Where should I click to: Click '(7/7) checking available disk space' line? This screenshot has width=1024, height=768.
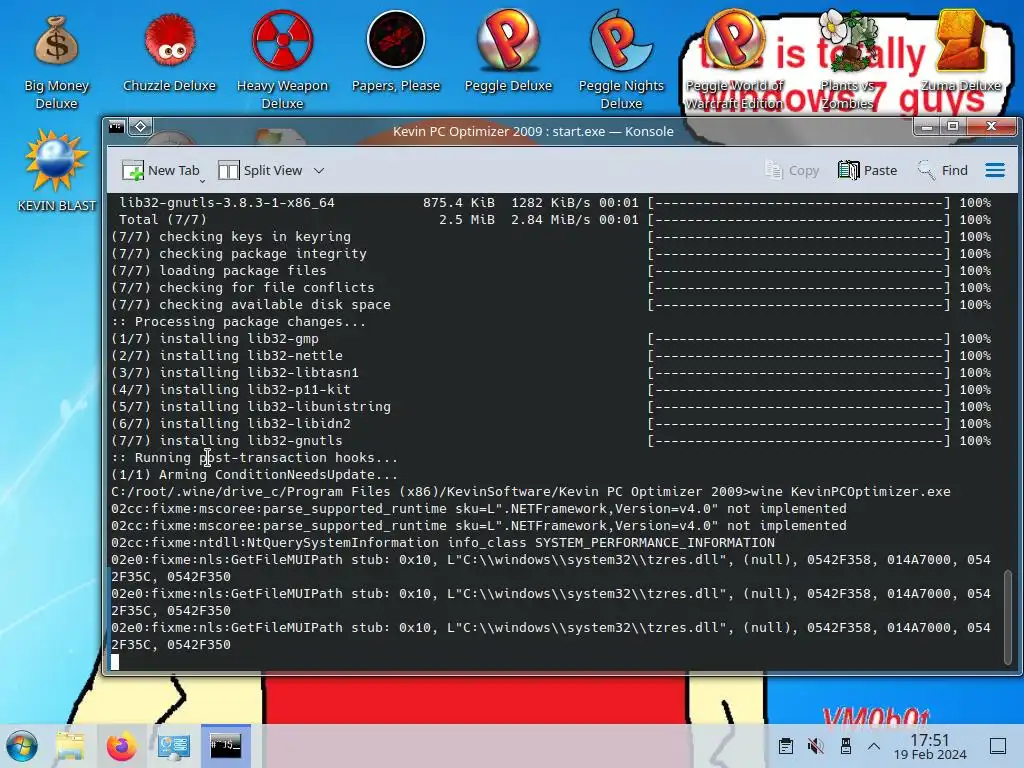(x=251, y=305)
